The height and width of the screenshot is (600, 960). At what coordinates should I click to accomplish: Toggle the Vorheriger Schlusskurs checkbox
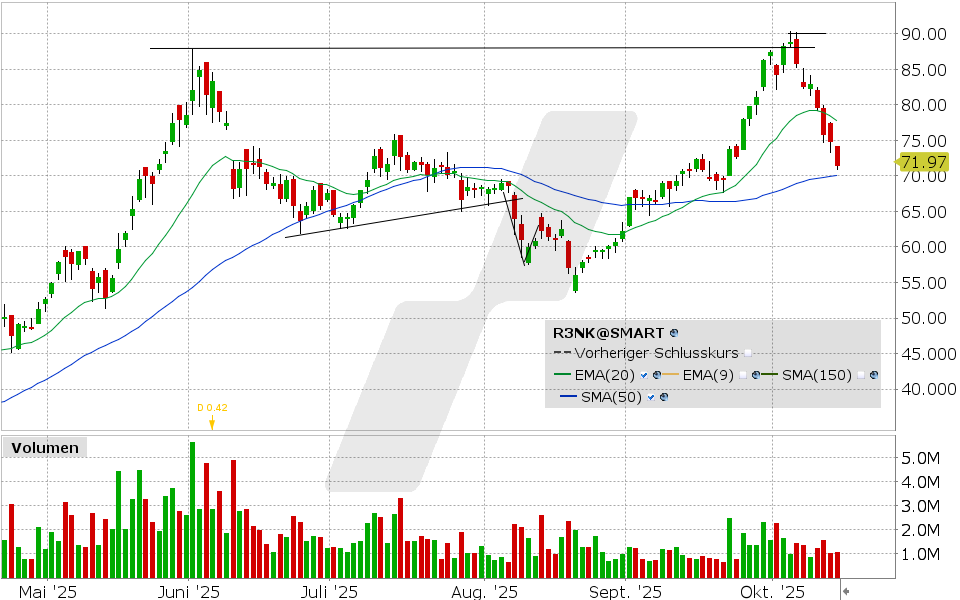tap(749, 353)
